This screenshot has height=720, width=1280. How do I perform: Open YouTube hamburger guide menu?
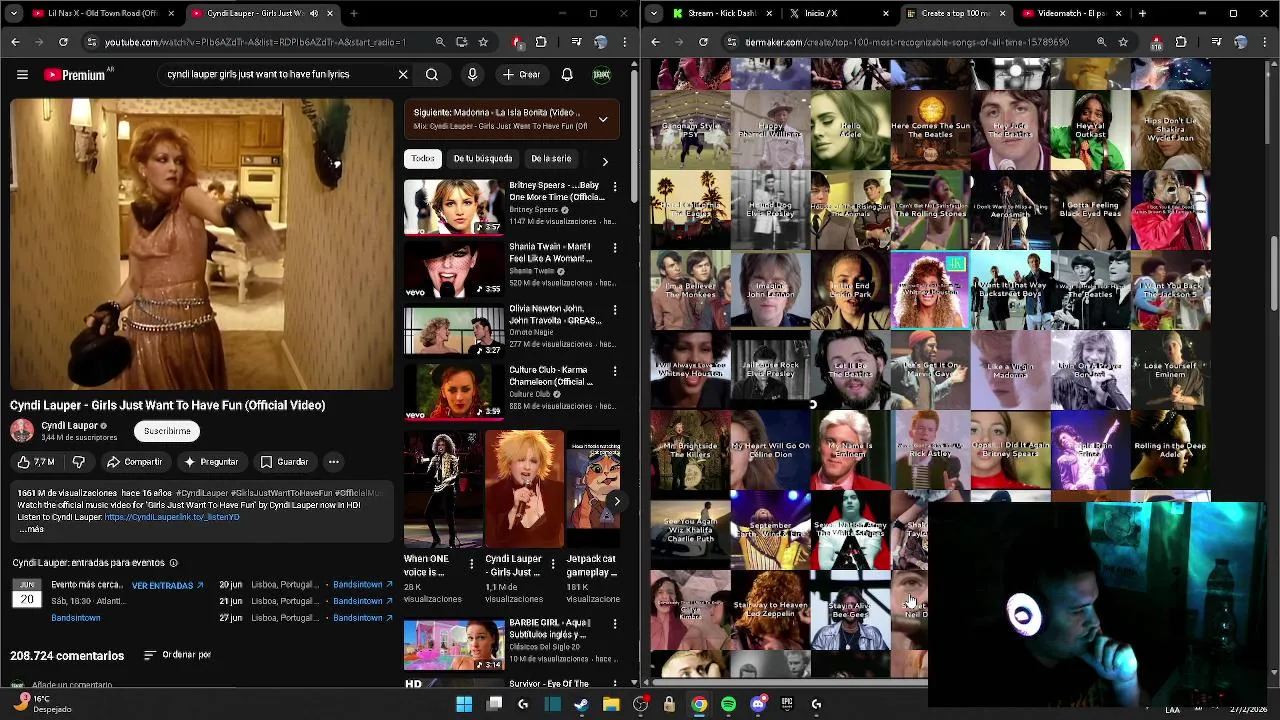(22, 75)
